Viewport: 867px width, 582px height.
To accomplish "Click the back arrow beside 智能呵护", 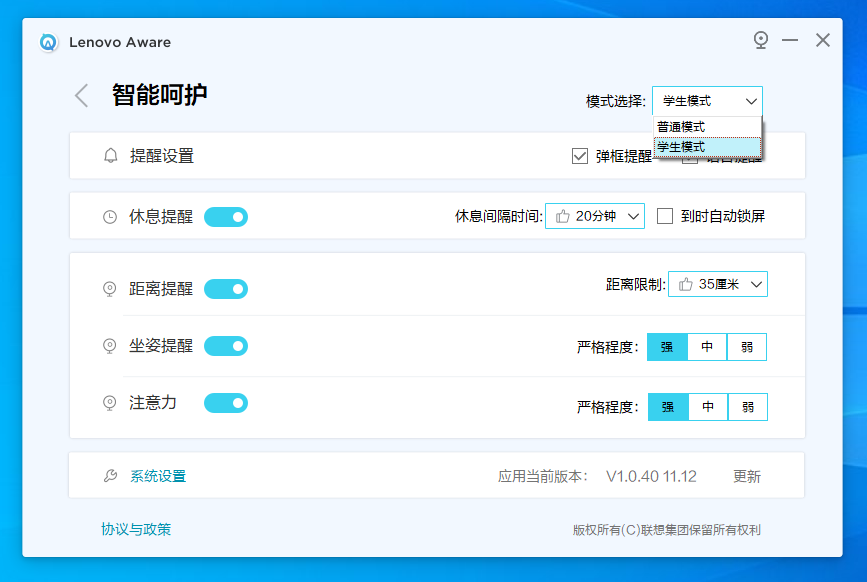I will pyautogui.click(x=82, y=96).
